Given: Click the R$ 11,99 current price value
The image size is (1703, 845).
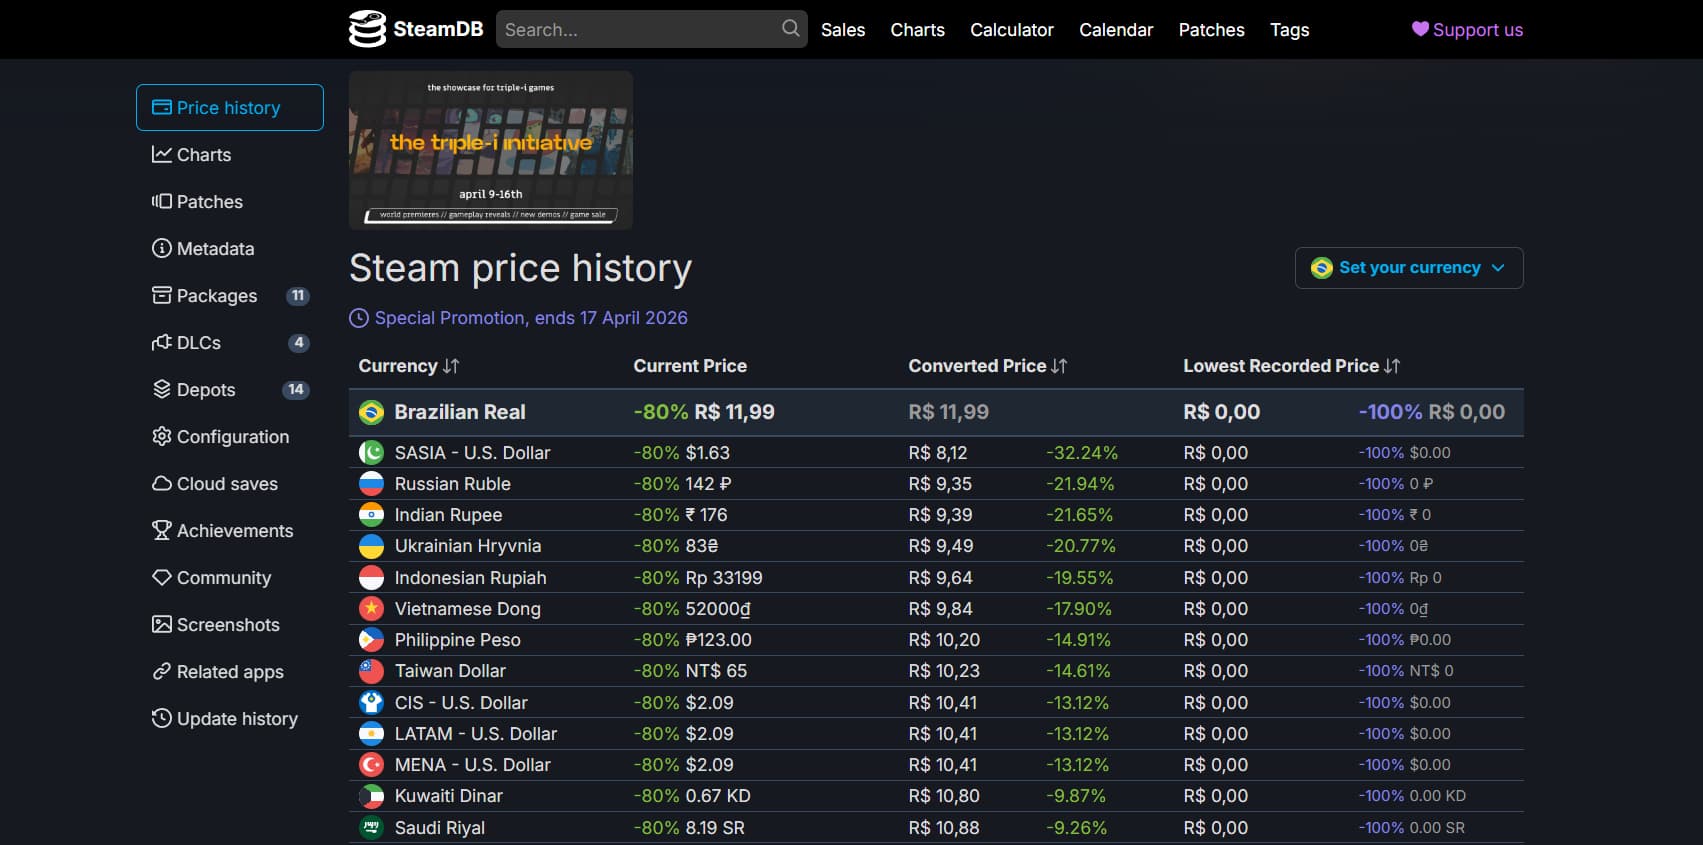Looking at the screenshot, I should [x=734, y=412].
